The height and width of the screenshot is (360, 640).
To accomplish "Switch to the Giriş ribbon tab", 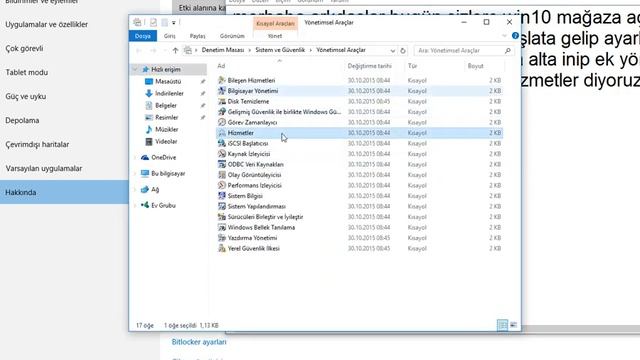I will (x=169, y=36).
